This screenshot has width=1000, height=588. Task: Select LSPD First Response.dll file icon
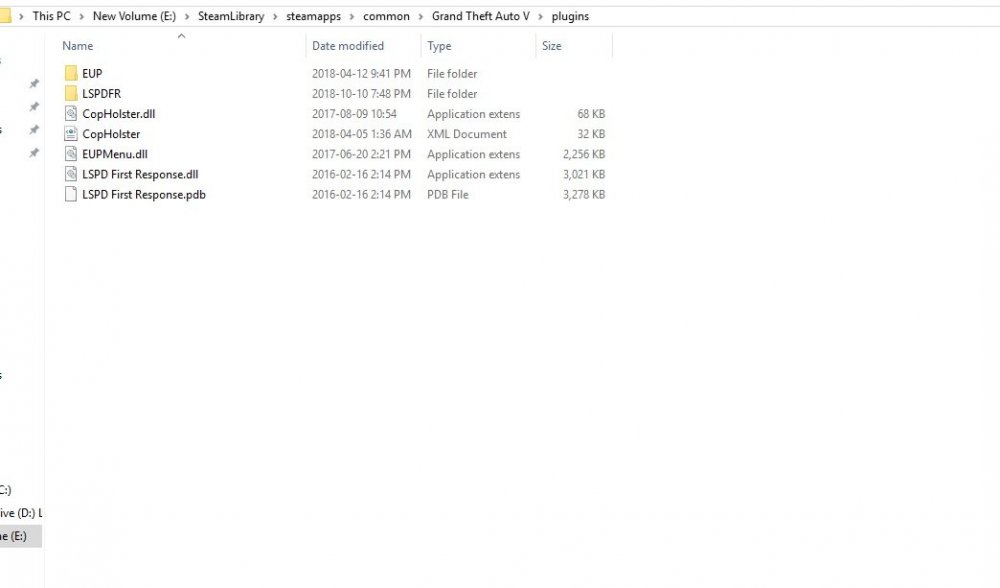[x=71, y=174]
